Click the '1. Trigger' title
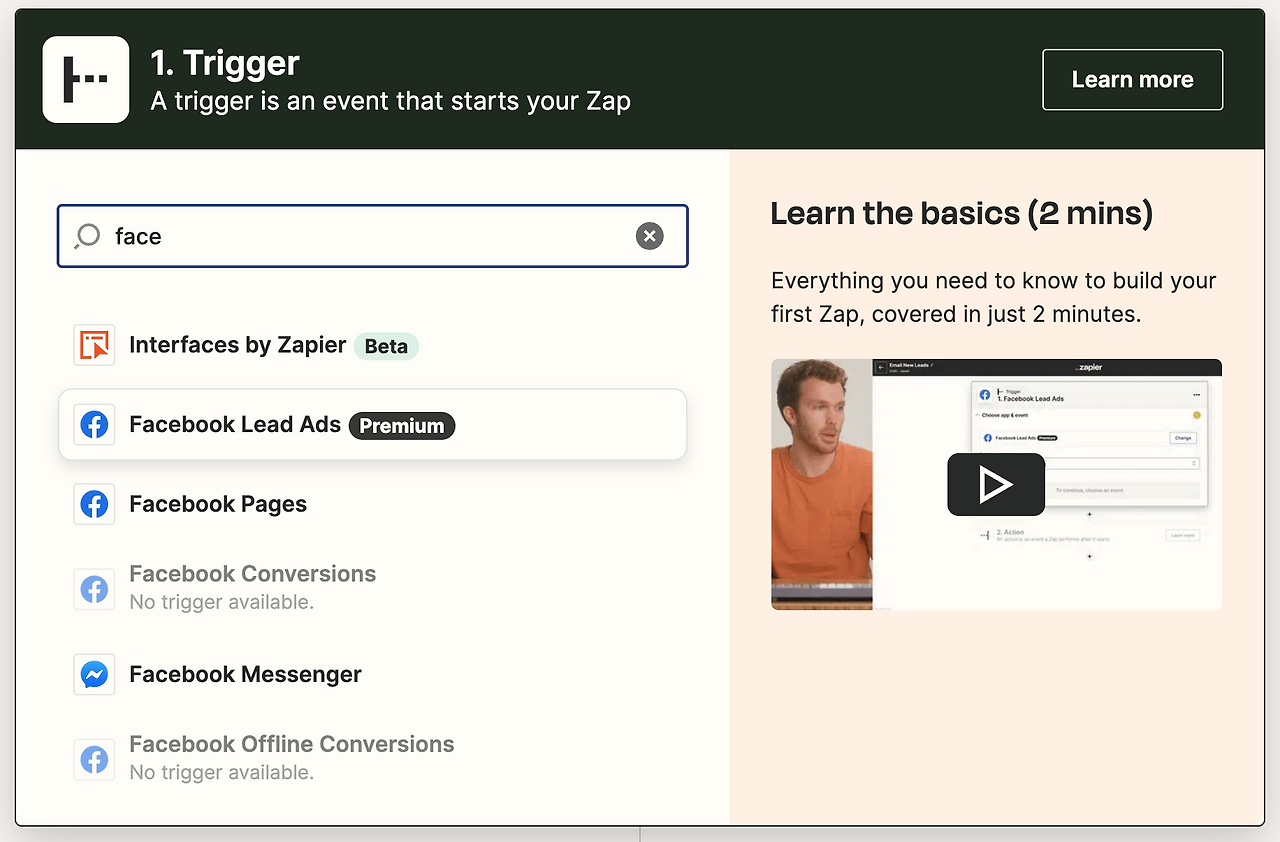 click(225, 63)
